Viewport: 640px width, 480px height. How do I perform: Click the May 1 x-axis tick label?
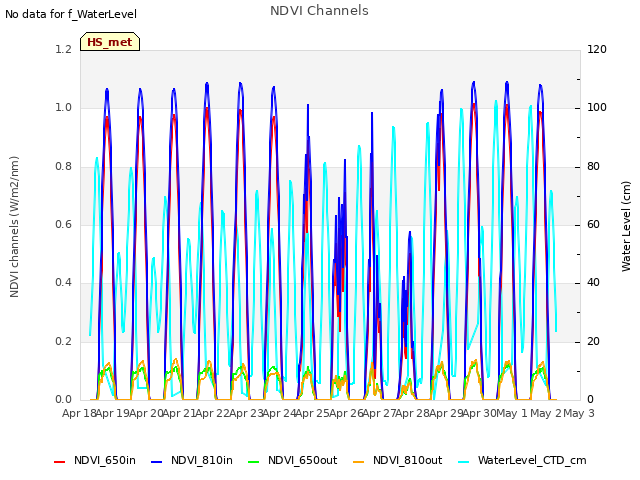[512, 413]
